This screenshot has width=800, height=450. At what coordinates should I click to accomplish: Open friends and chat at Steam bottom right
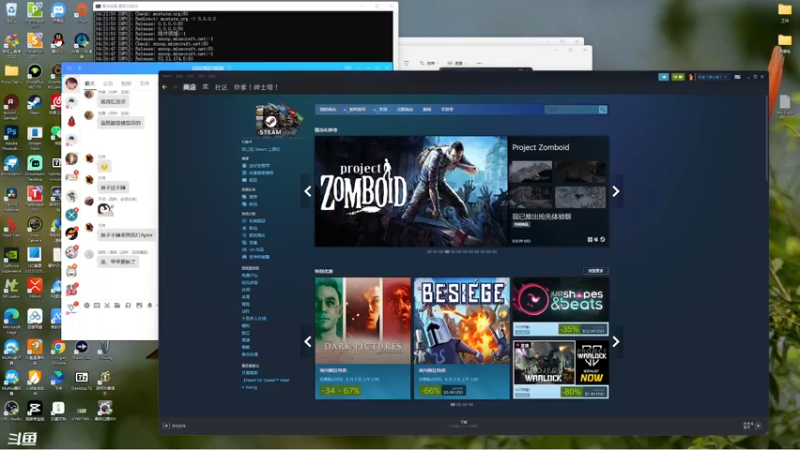[x=752, y=426]
